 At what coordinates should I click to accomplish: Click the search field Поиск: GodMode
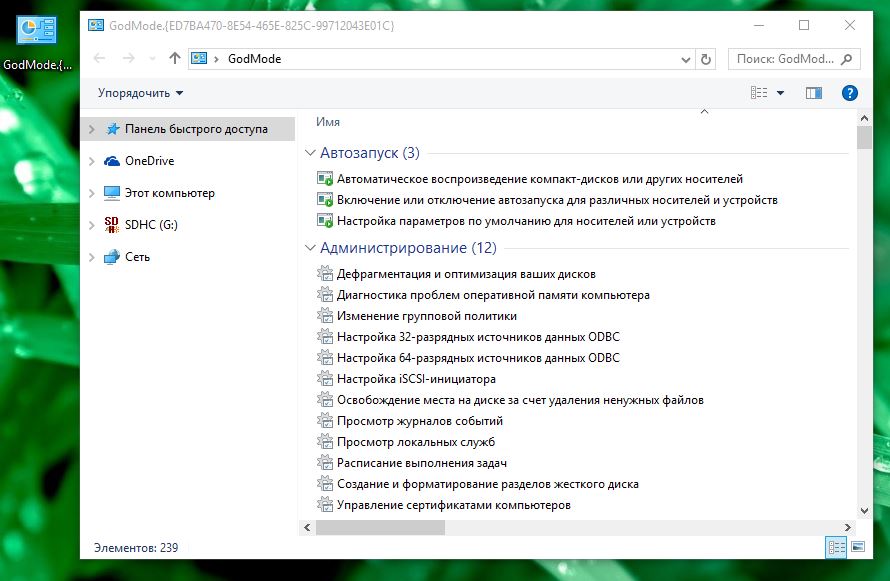(783, 59)
